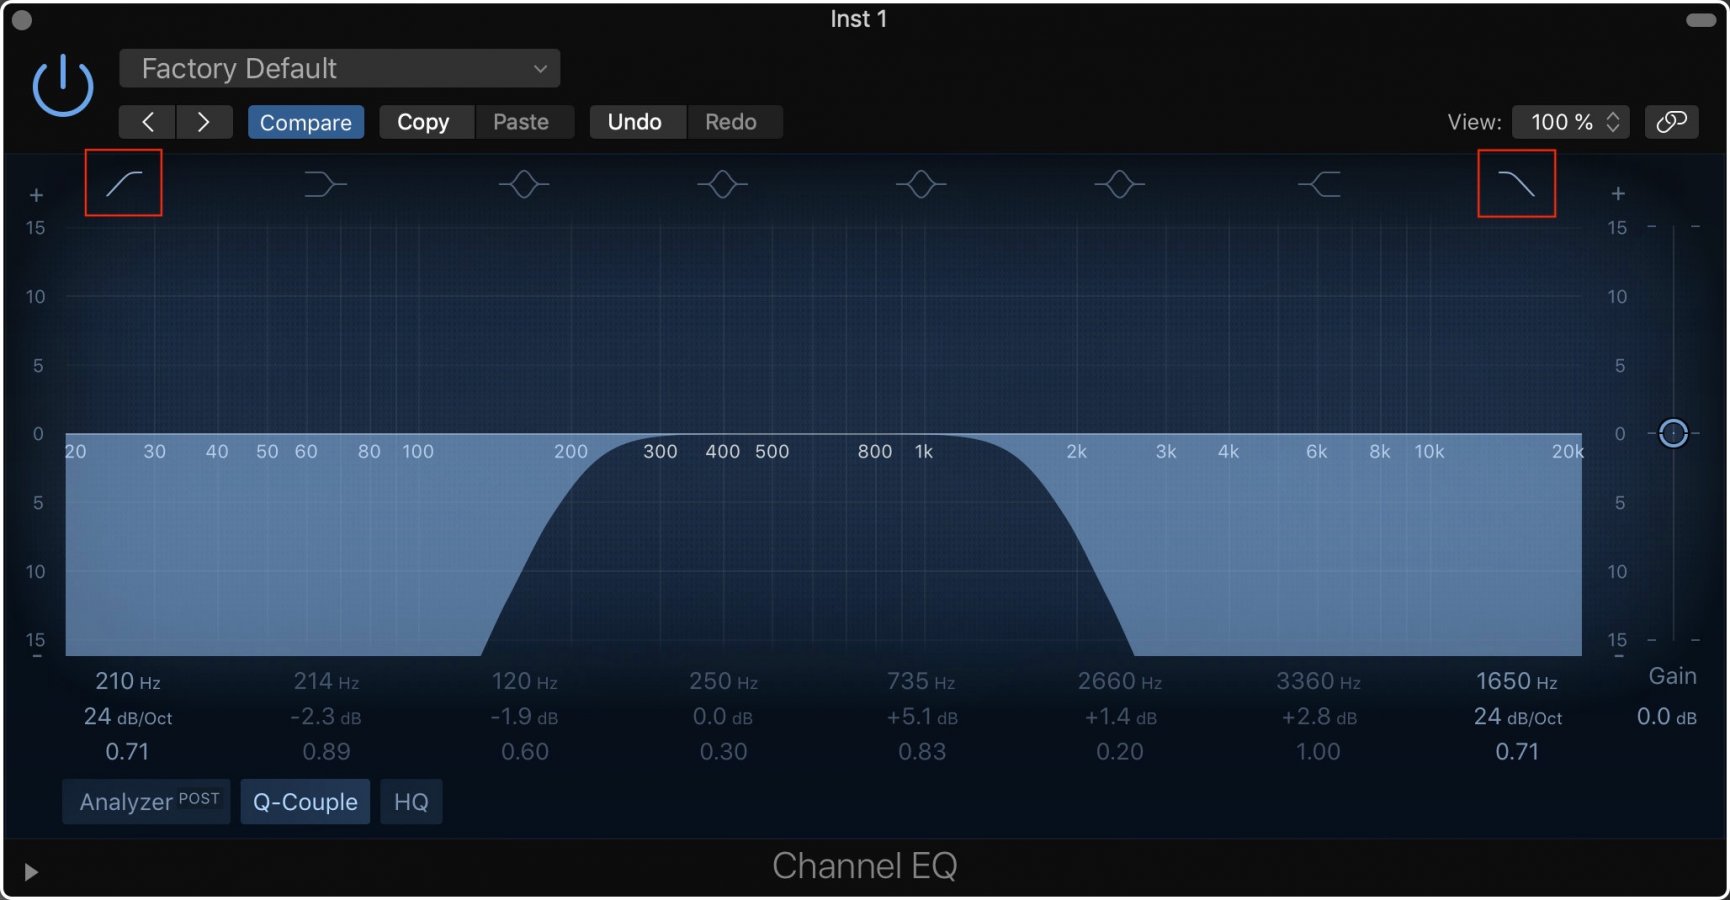The image size is (1730, 900).
Task: Click the 735 Hz bell filter icon
Action: click(x=920, y=183)
